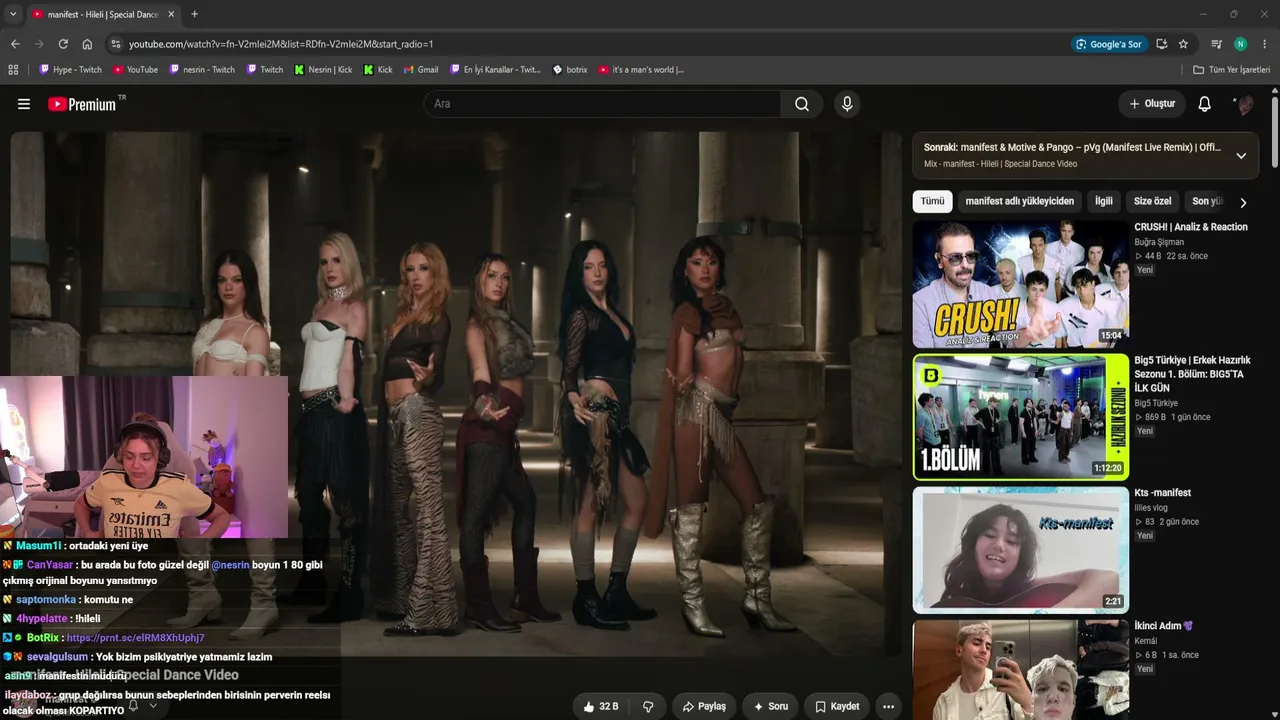Select the Tümü filter chip
The height and width of the screenshot is (720, 1280).
[932, 201]
